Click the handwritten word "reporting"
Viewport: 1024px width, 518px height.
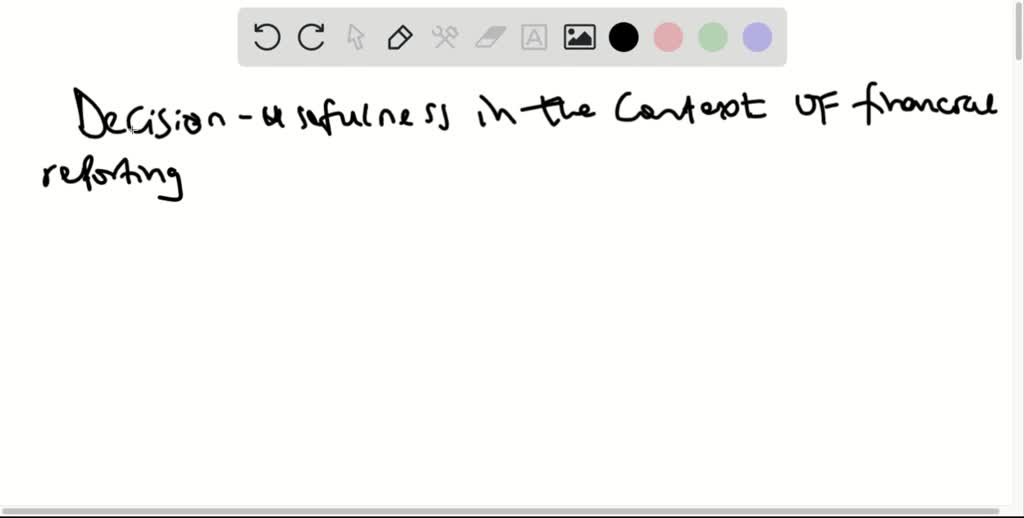(x=112, y=178)
